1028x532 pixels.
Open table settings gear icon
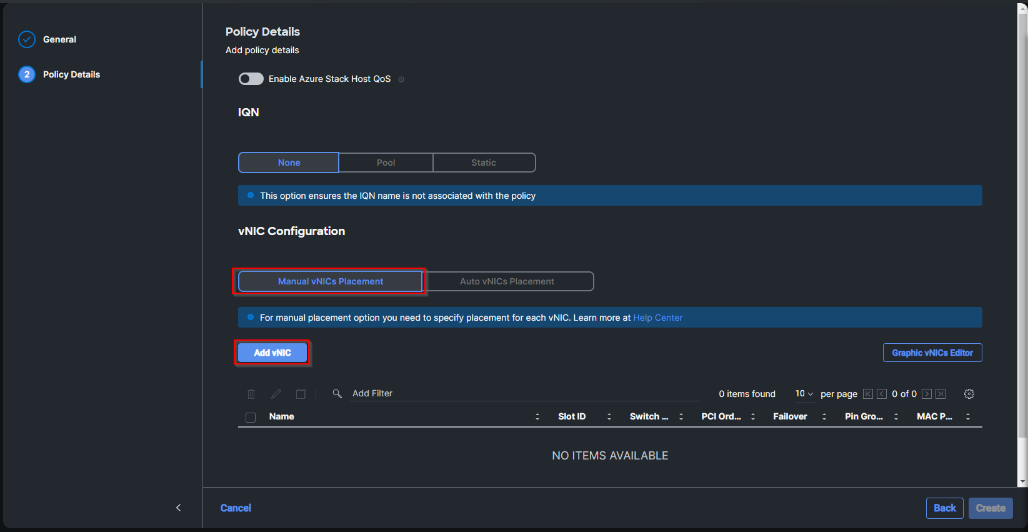969,394
